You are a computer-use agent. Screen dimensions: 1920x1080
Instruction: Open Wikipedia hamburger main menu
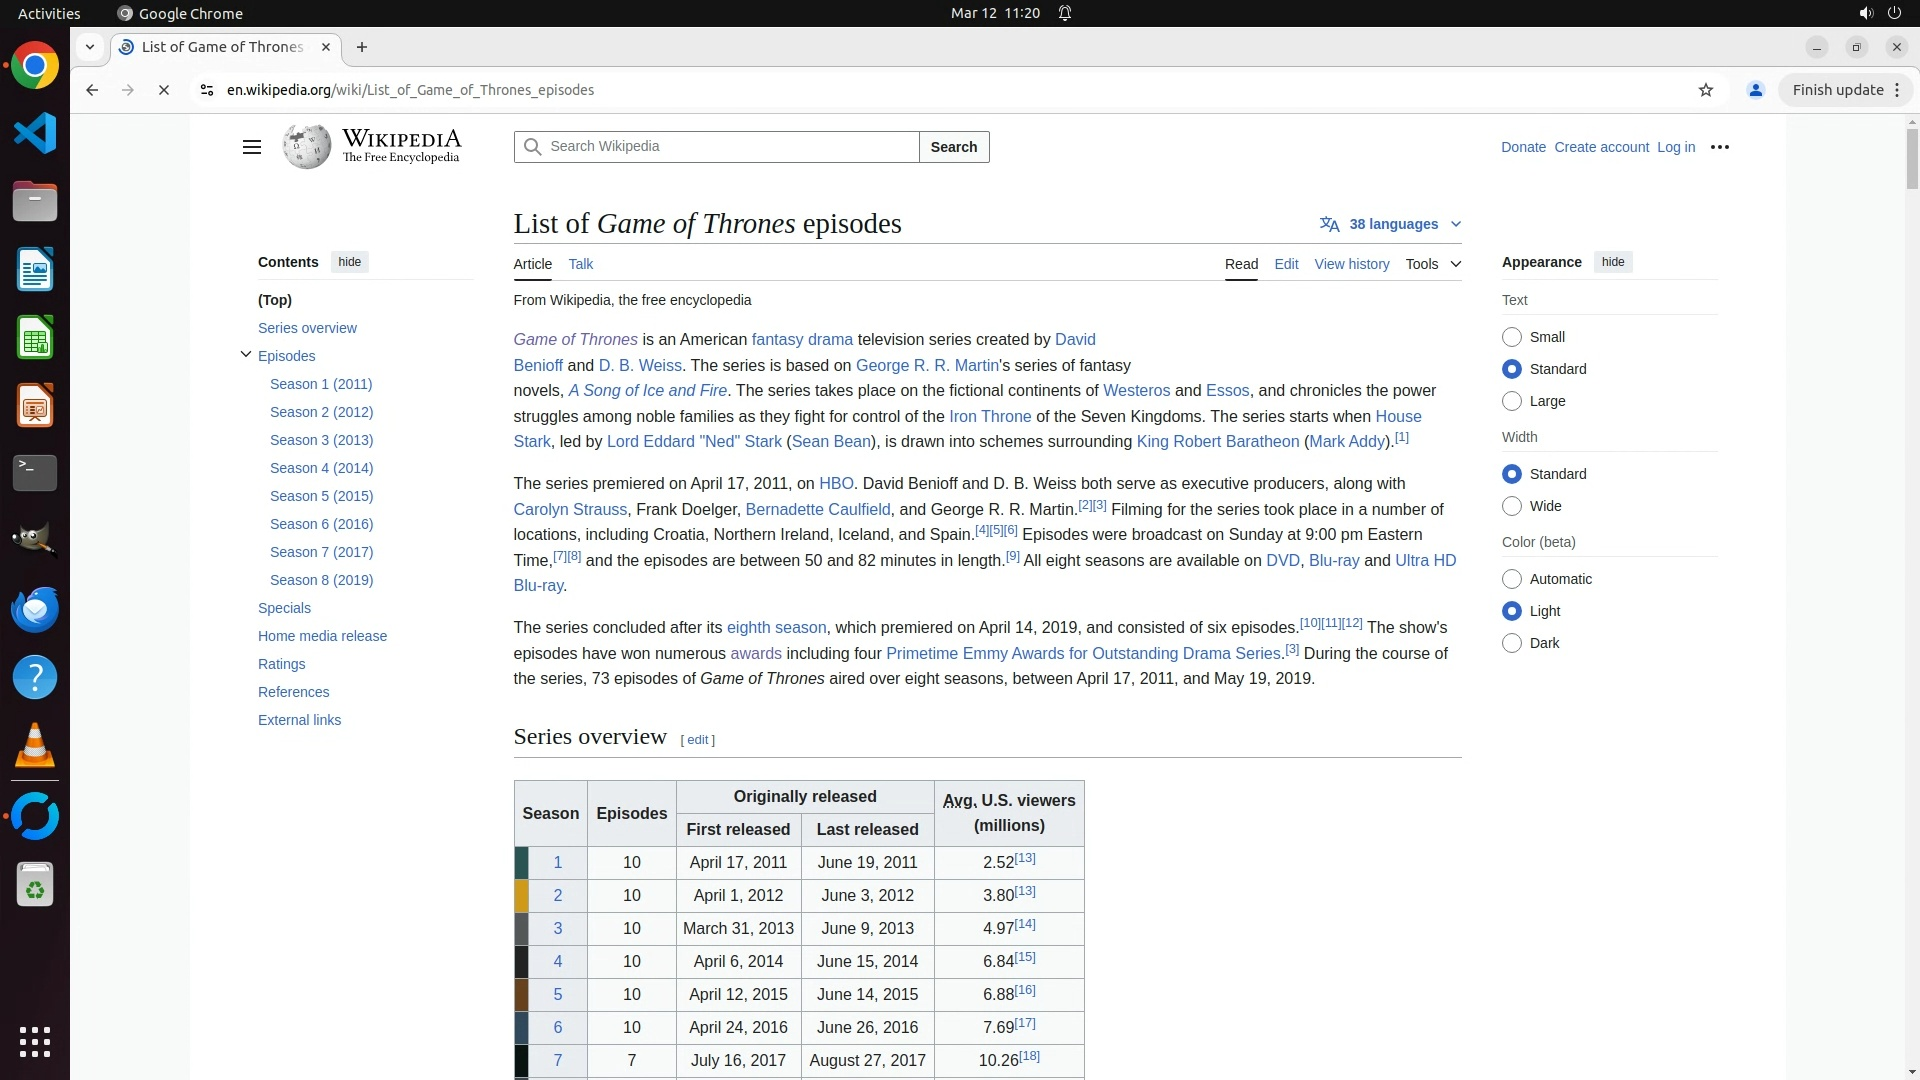(x=251, y=147)
